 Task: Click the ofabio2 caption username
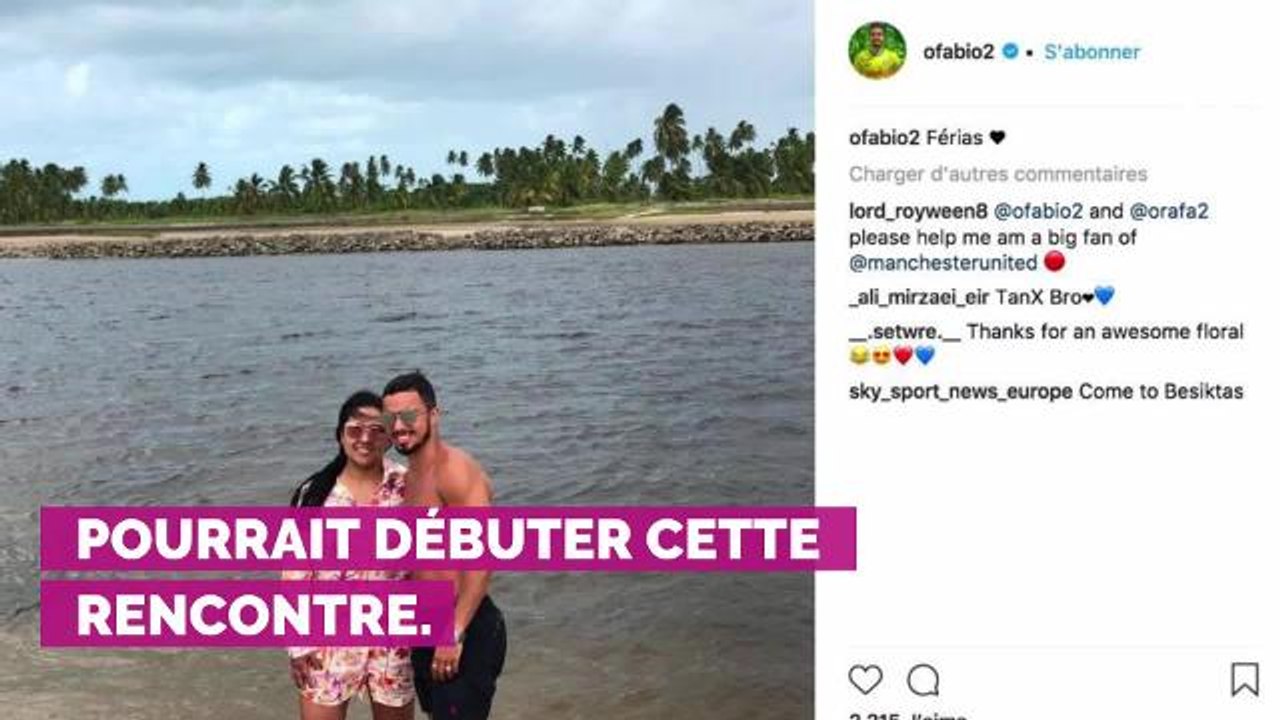[884, 138]
